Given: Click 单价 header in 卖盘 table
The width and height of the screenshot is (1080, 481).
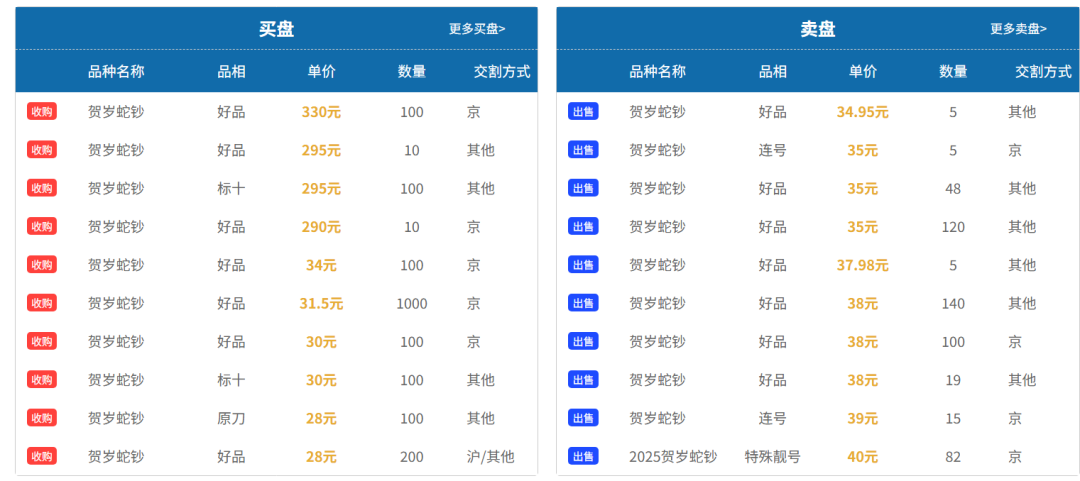Looking at the screenshot, I should click(x=862, y=71).
